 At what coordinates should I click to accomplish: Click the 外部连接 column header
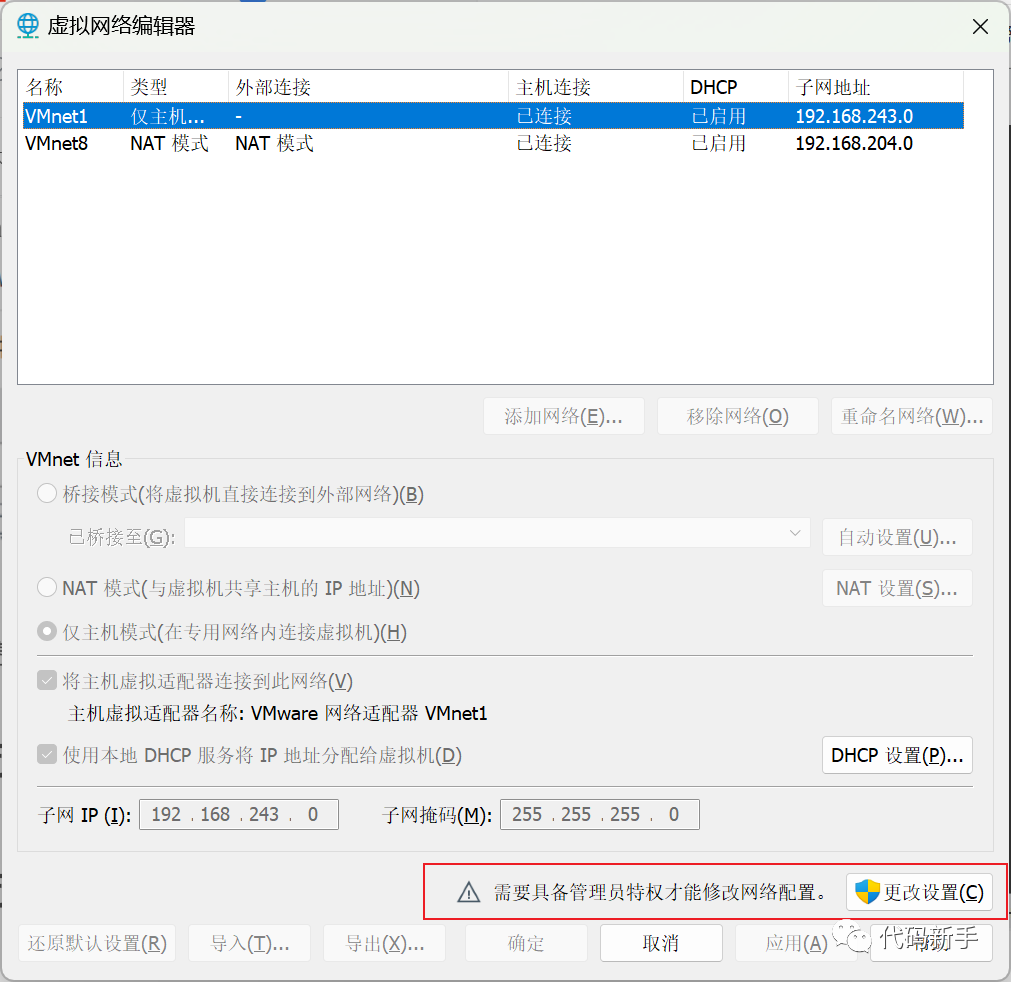pos(368,87)
